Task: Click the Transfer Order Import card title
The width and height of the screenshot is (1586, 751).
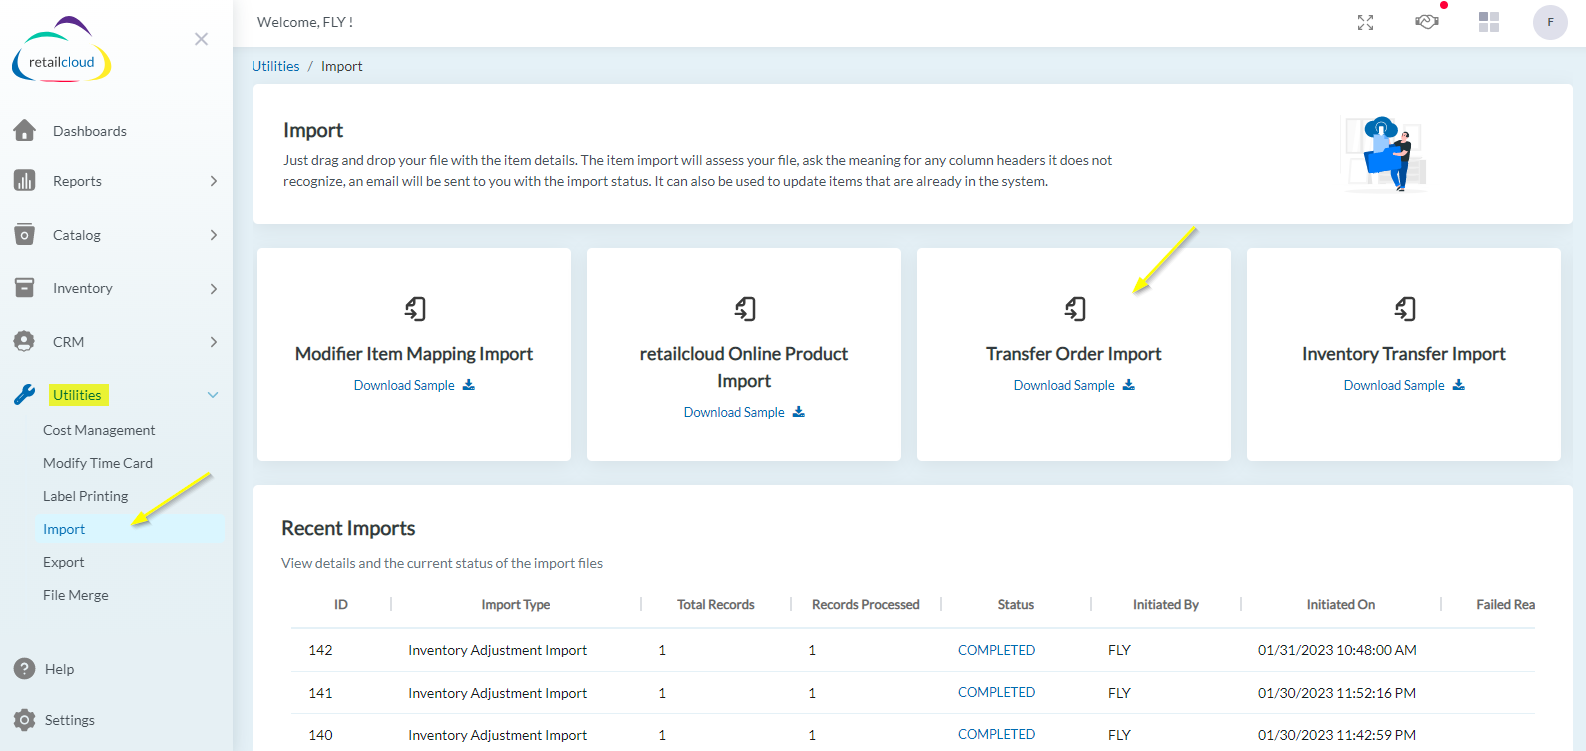Action: click(1074, 354)
